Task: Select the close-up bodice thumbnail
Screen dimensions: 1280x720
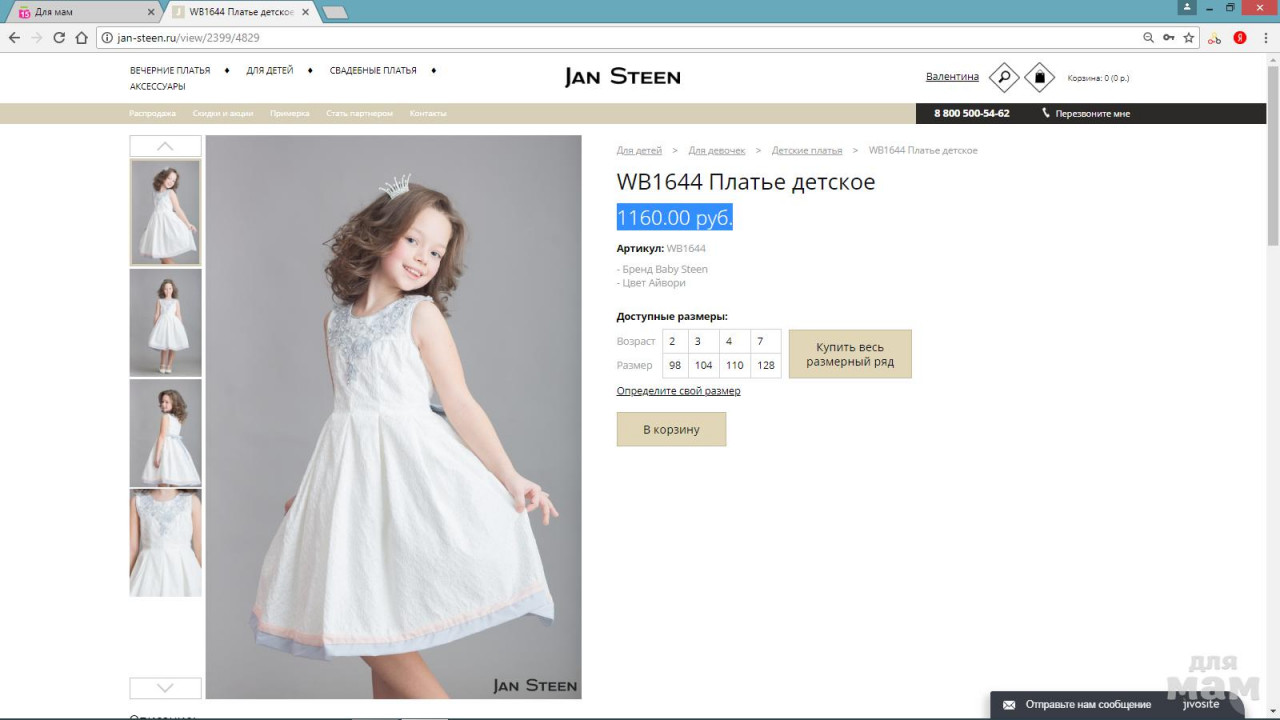Action: point(165,543)
